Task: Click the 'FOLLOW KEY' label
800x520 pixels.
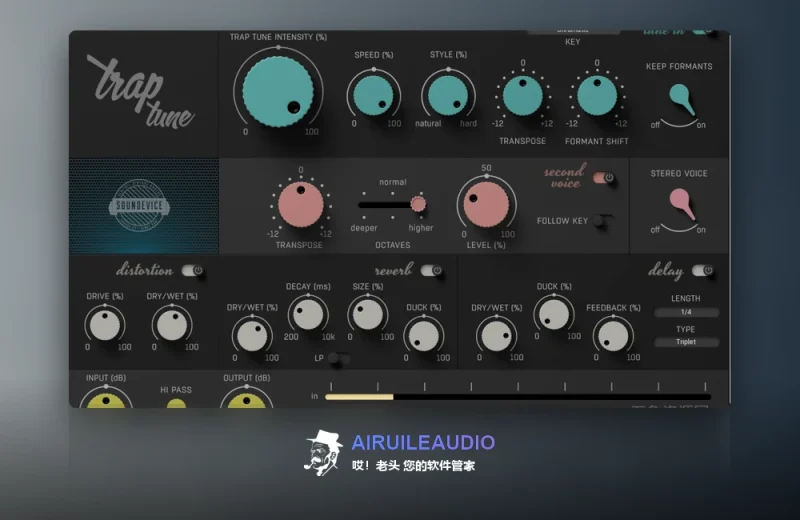Action: click(x=562, y=221)
